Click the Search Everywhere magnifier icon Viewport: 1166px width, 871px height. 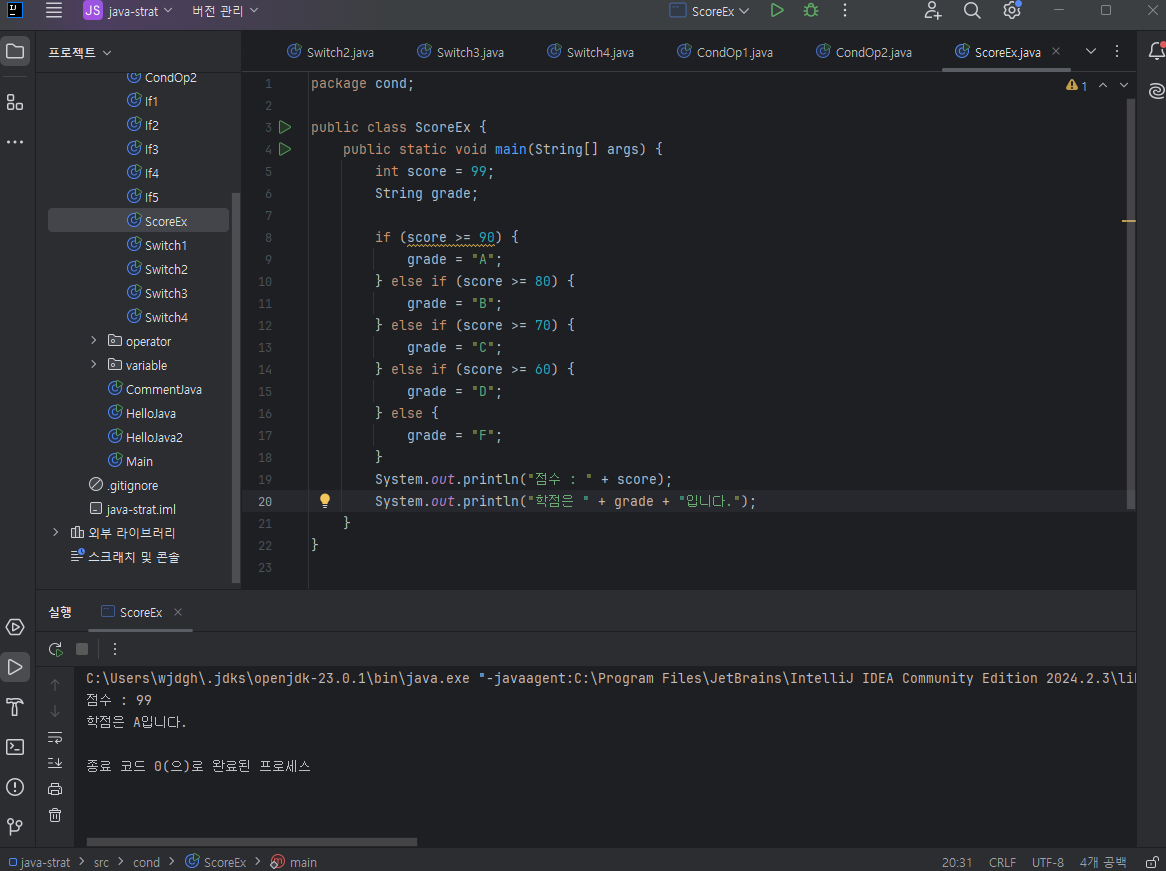click(972, 11)
